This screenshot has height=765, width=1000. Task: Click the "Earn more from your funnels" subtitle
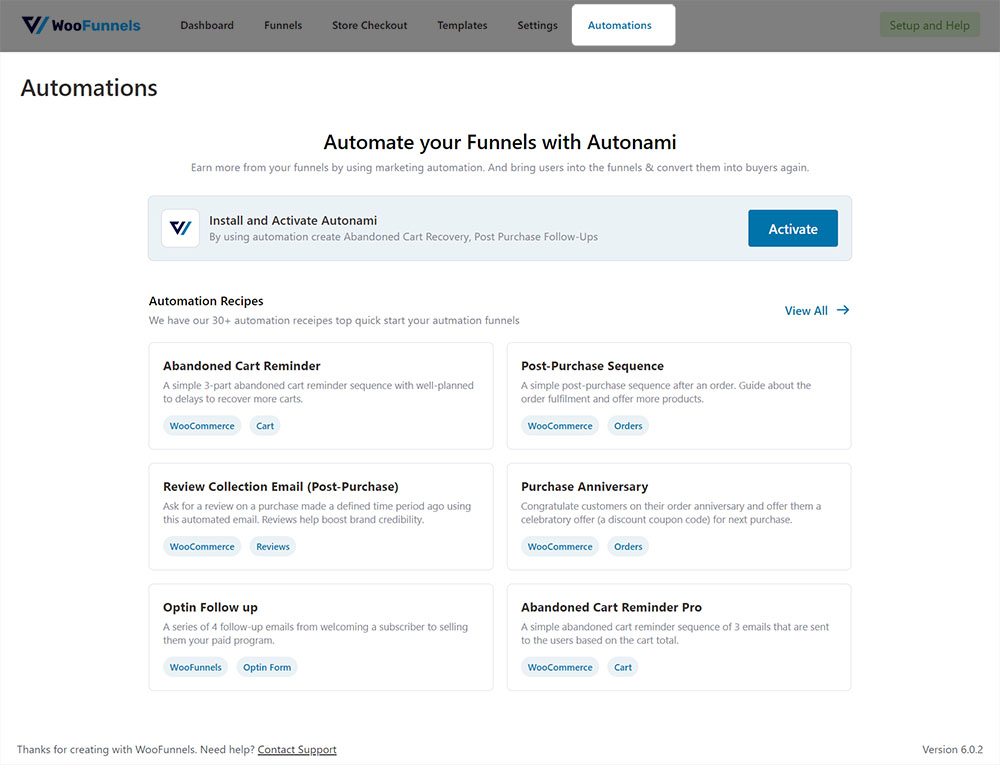[500, 168]
